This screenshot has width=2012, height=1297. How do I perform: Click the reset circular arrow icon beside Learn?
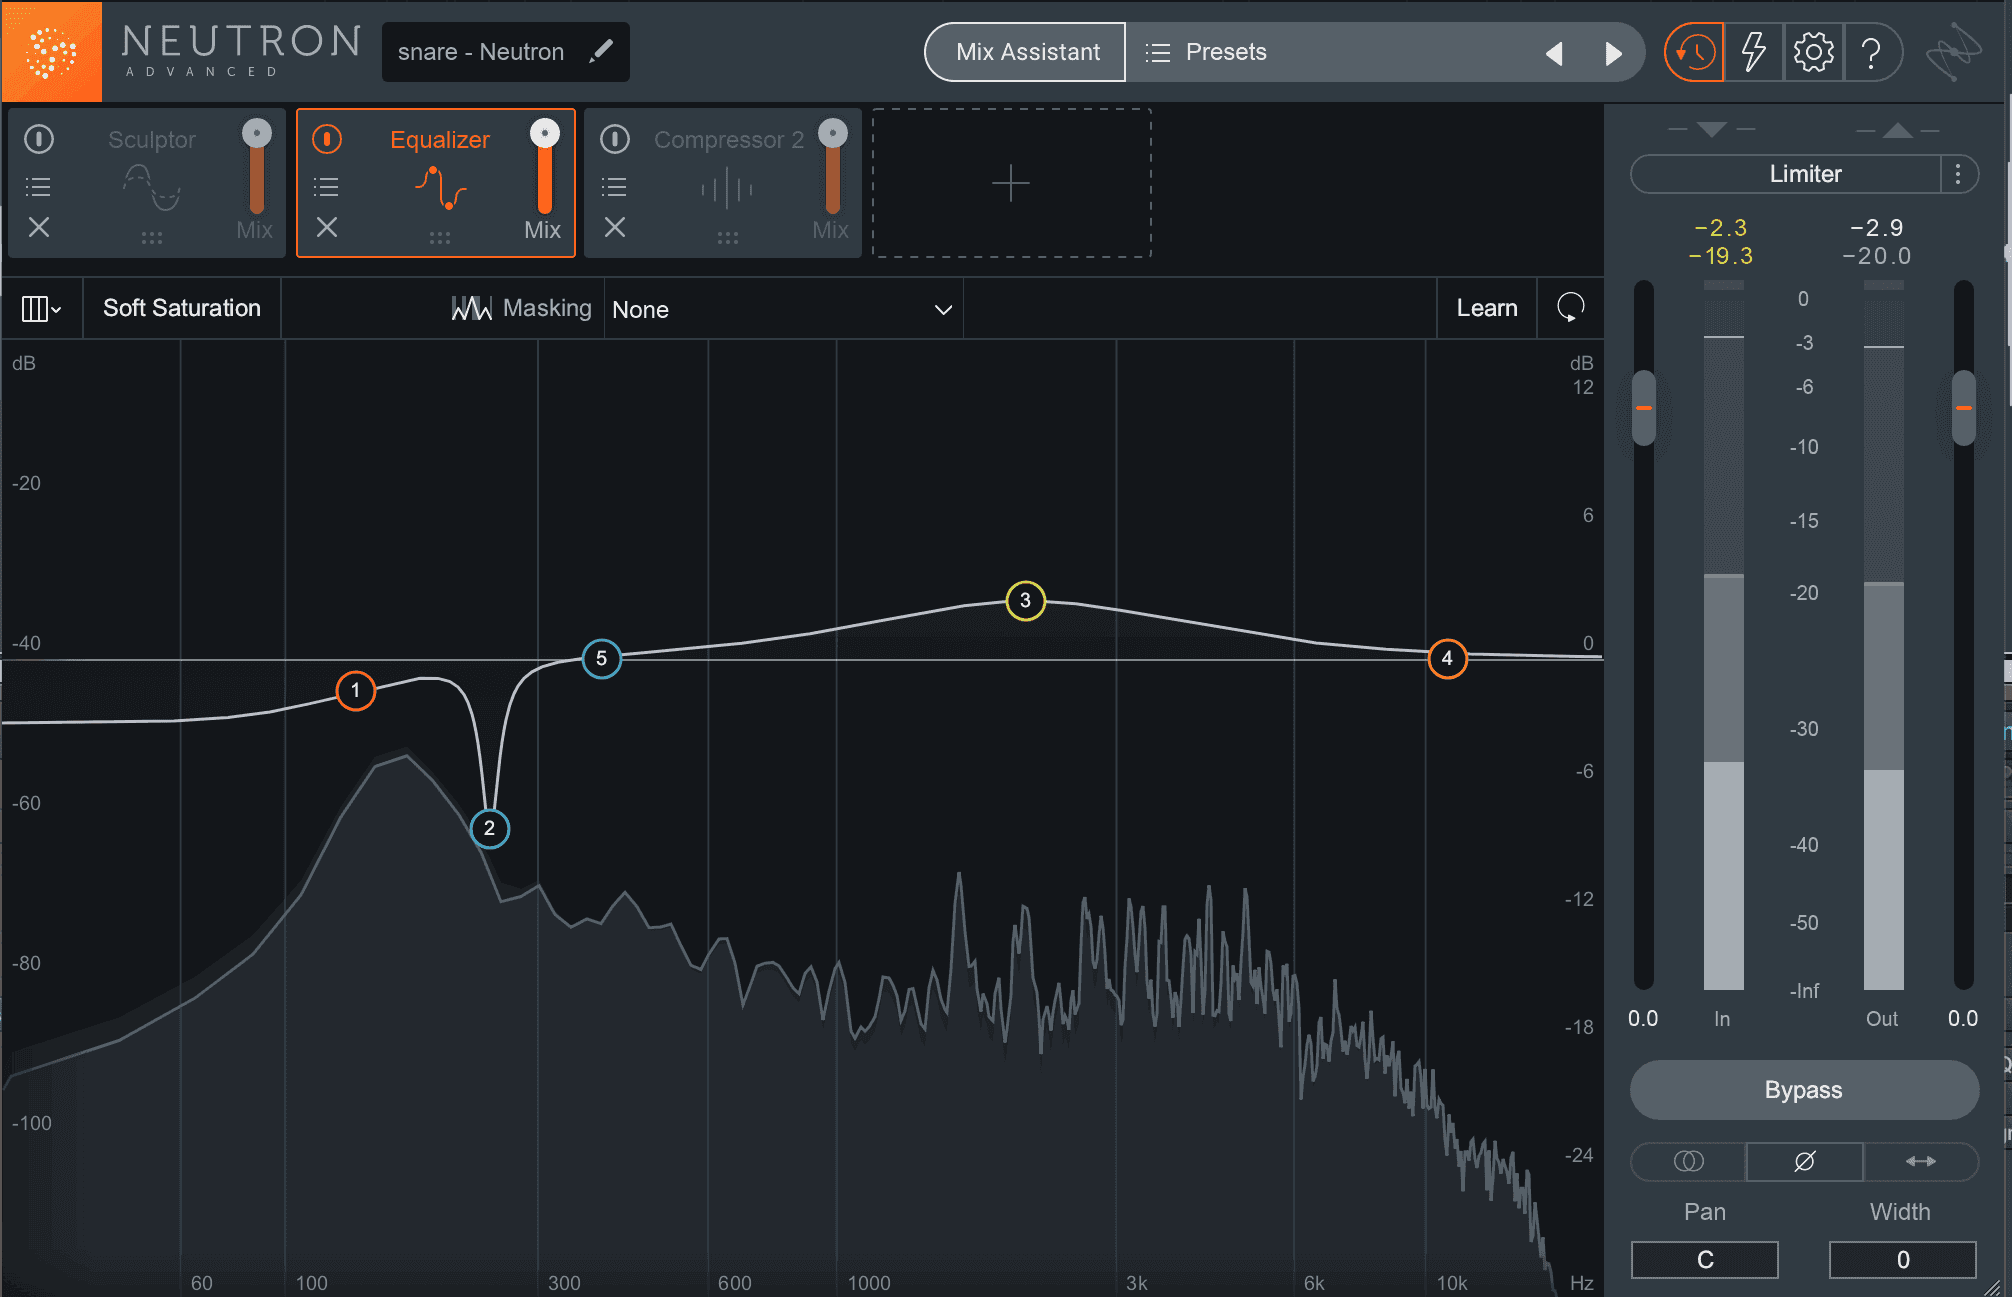[x=1571, y=308]
